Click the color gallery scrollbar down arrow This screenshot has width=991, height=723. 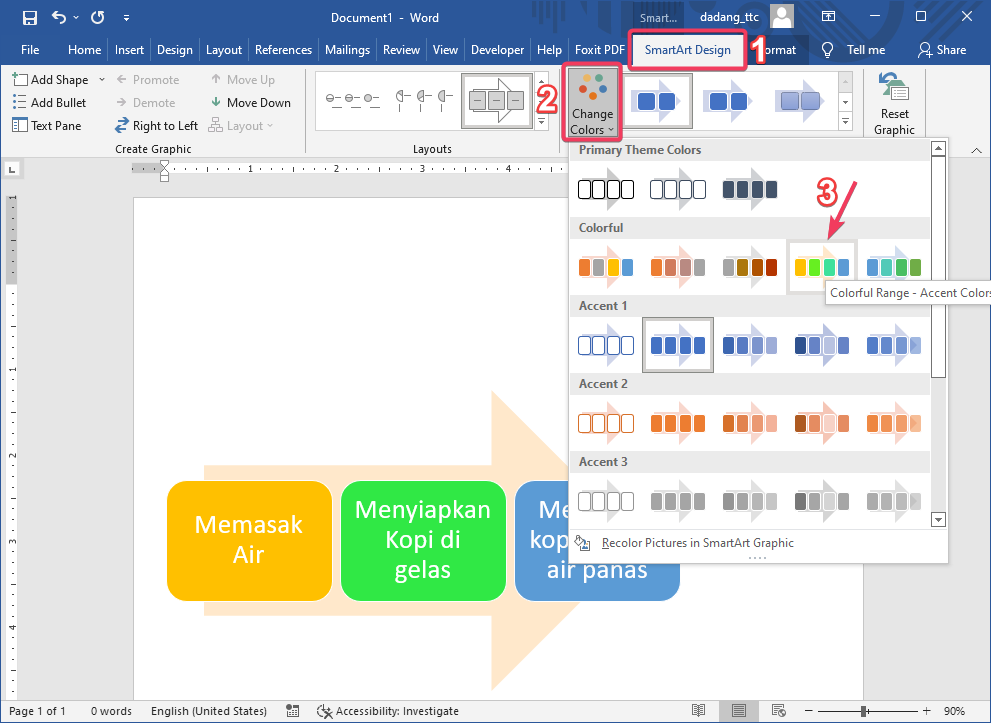[x=937, y=519]
